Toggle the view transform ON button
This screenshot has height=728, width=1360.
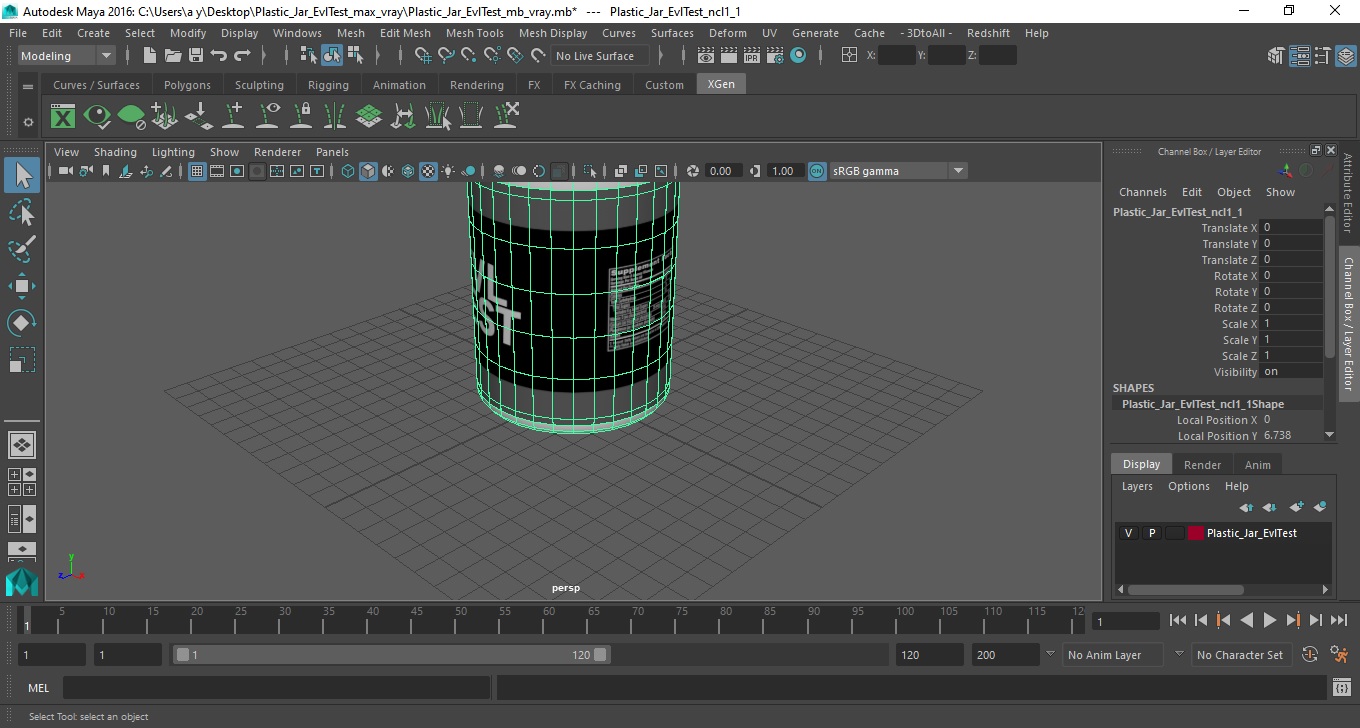click(817, 171)
